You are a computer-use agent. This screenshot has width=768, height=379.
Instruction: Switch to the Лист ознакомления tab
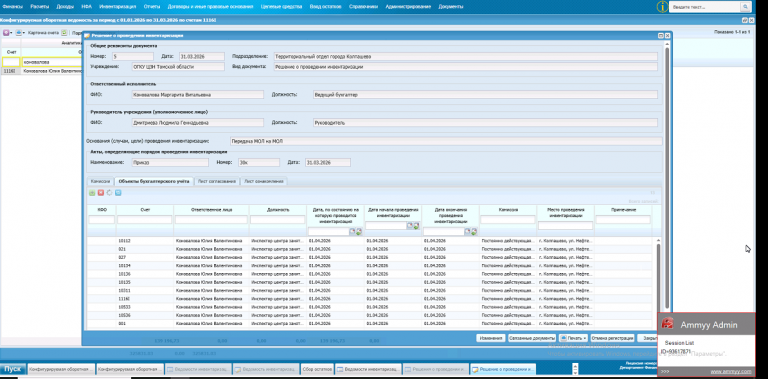(x=264, y=181)
